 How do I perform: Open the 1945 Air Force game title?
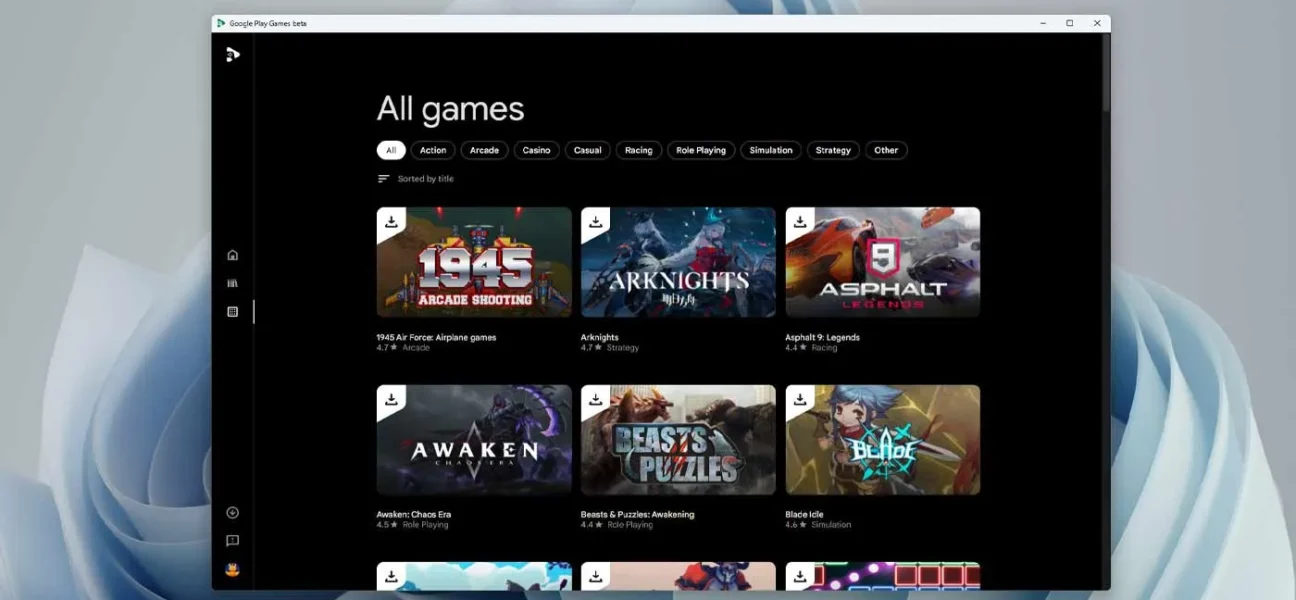pos(436,337)
